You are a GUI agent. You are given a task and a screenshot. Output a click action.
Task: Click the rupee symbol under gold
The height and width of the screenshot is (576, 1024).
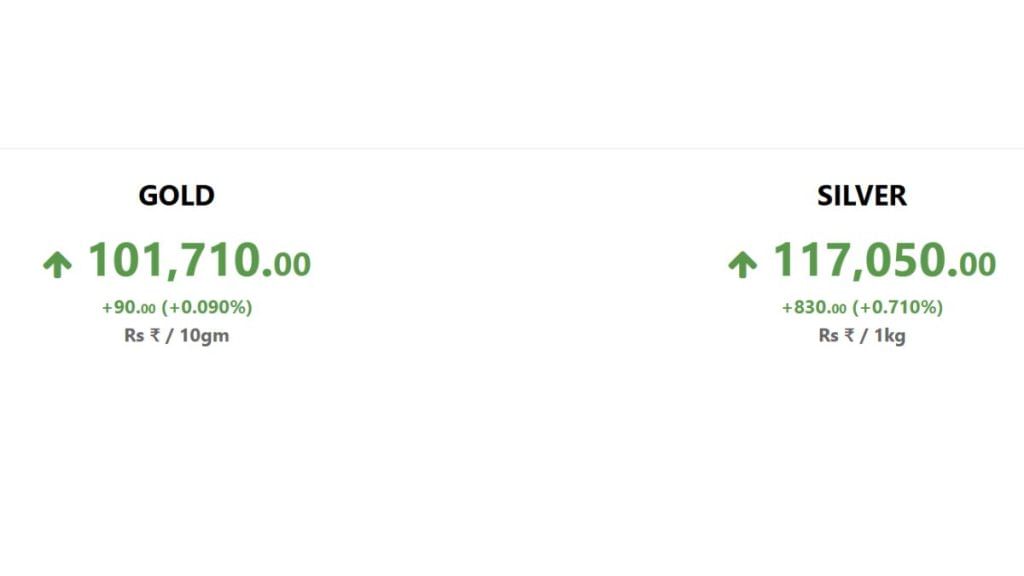(x=155, y=336)
